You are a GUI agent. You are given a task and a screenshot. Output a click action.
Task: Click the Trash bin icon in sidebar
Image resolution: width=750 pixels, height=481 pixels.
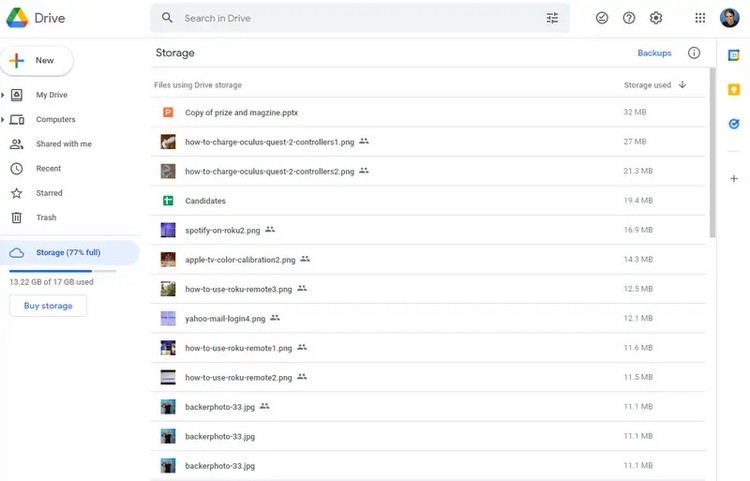[16, 218]
